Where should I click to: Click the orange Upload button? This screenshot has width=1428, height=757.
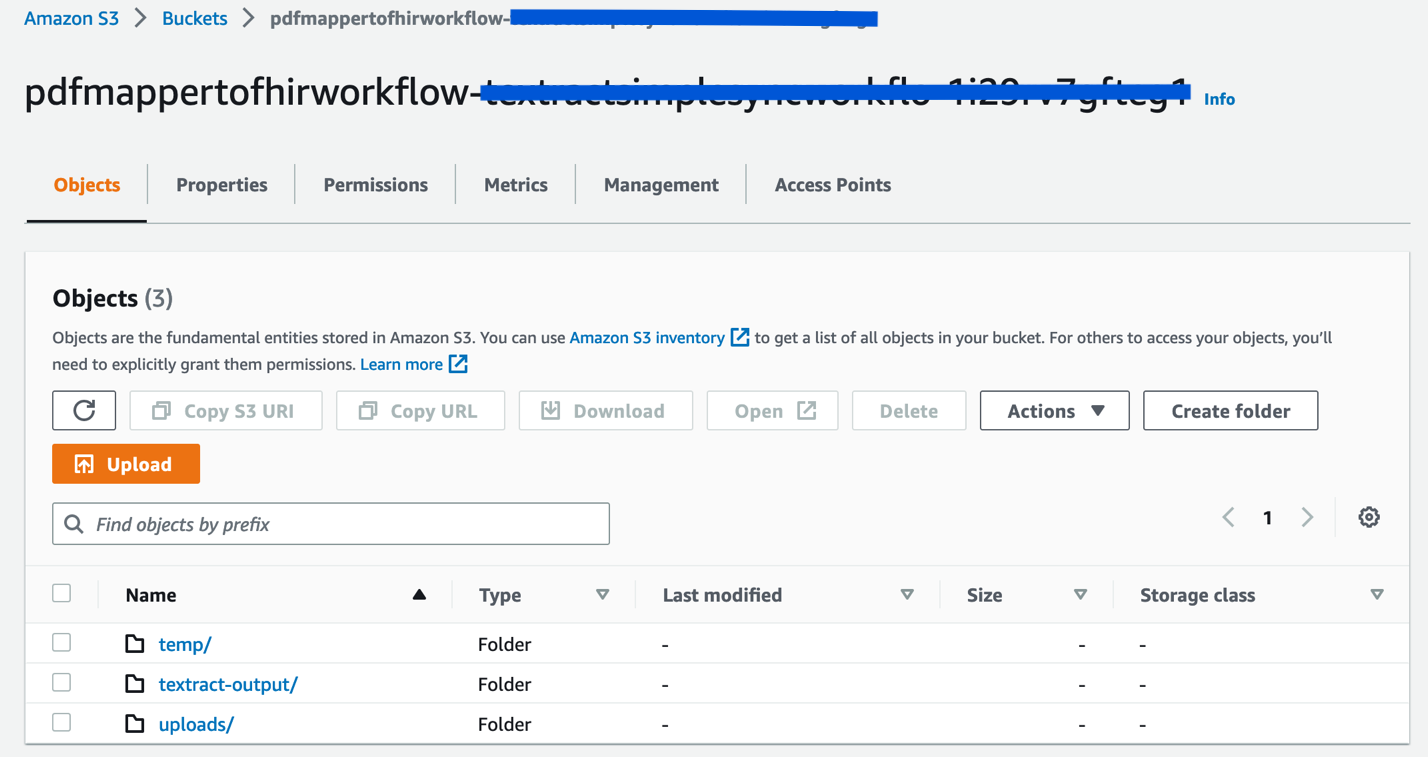coord(126,464)
